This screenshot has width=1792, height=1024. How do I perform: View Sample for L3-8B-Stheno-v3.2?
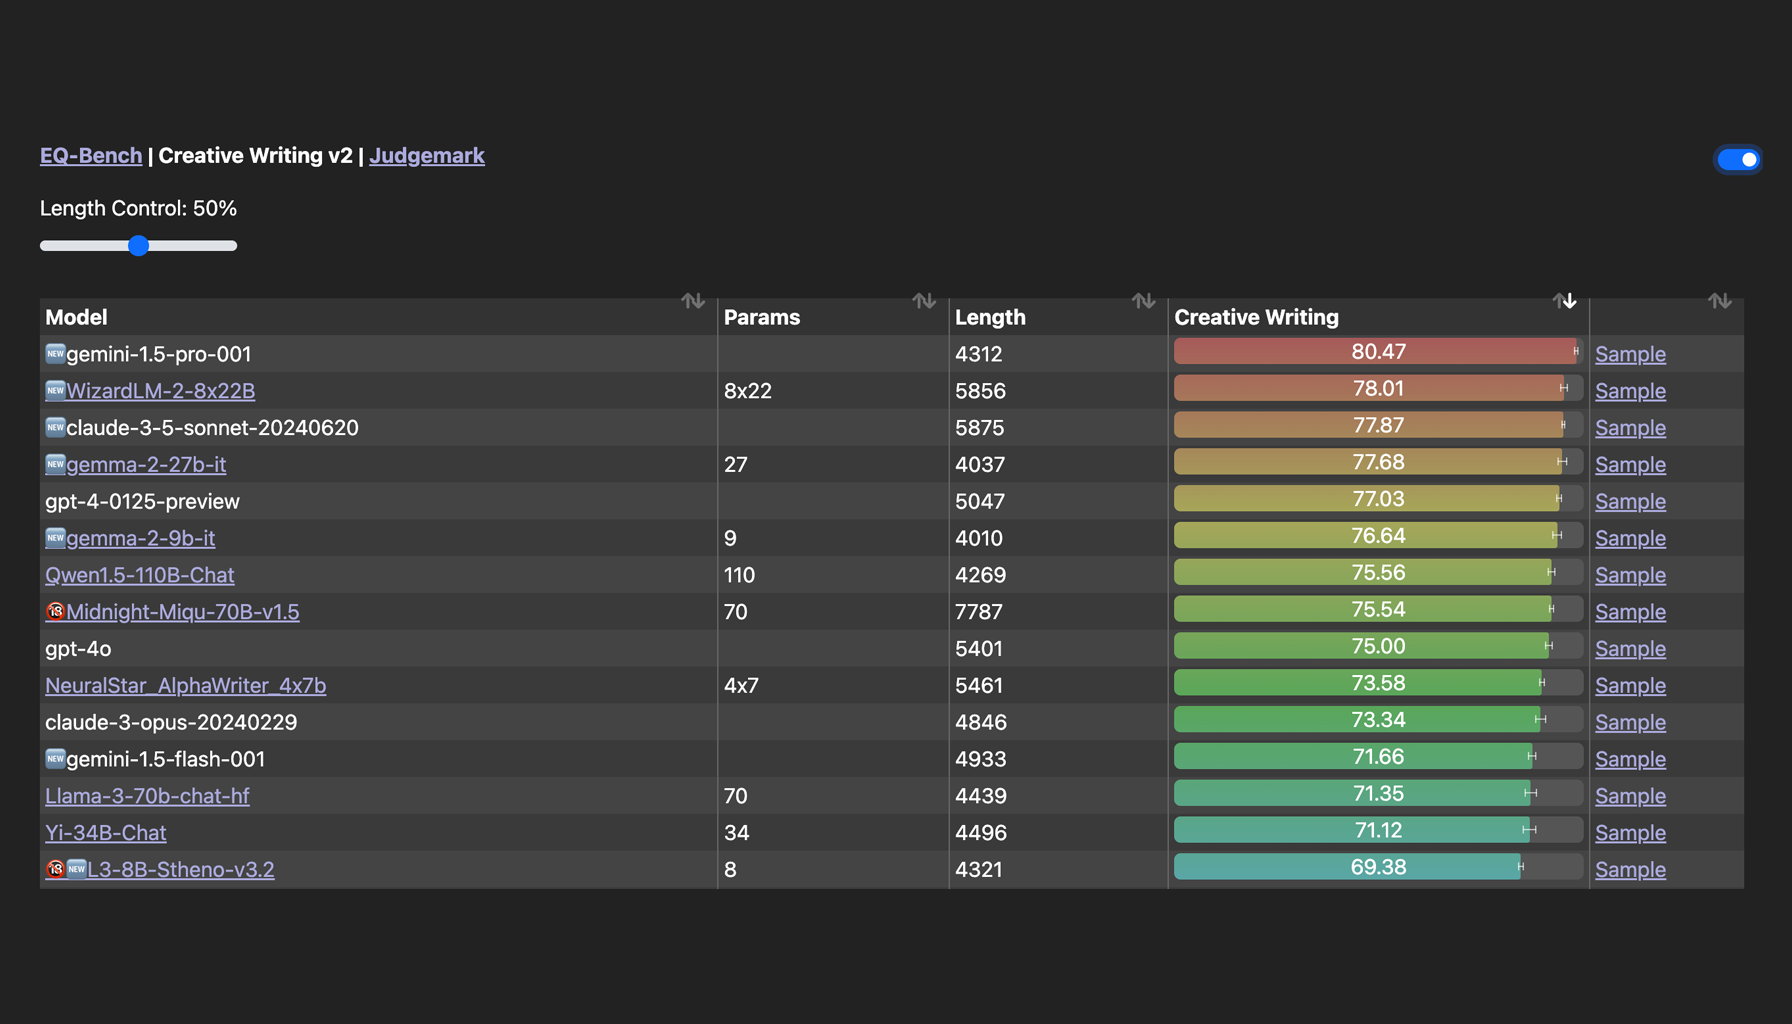click(x=1630, y=870)
